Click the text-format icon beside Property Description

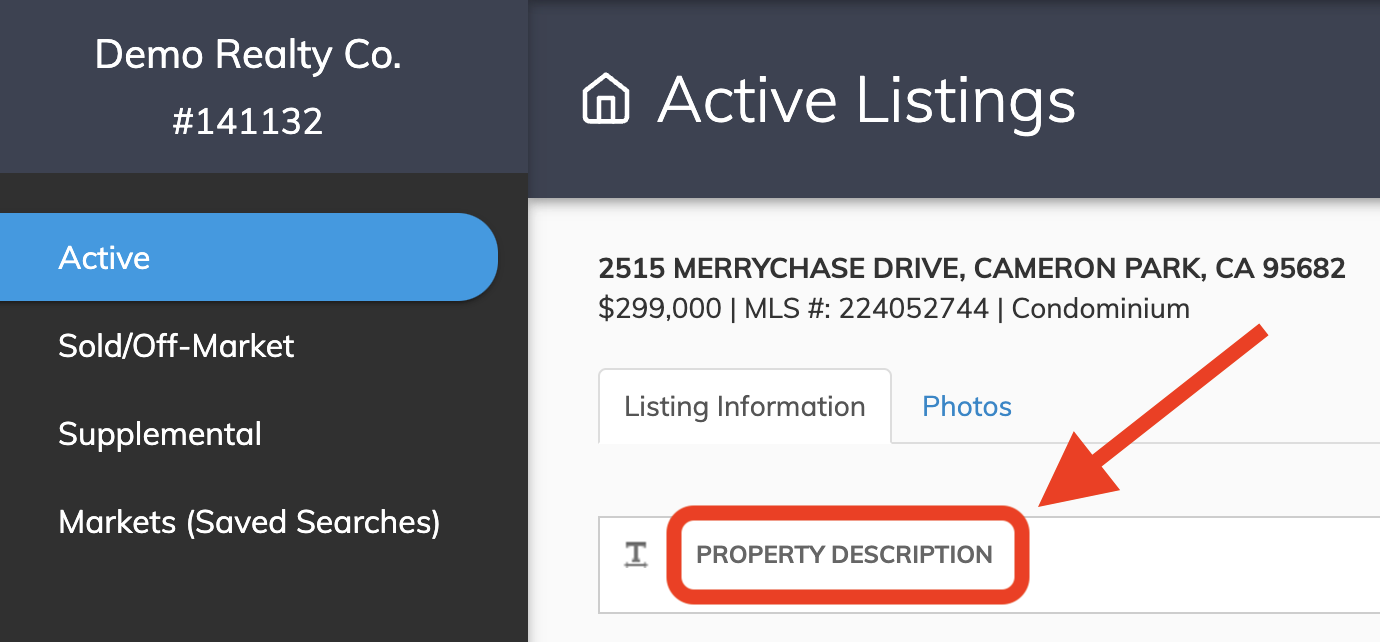click(636, 555)
